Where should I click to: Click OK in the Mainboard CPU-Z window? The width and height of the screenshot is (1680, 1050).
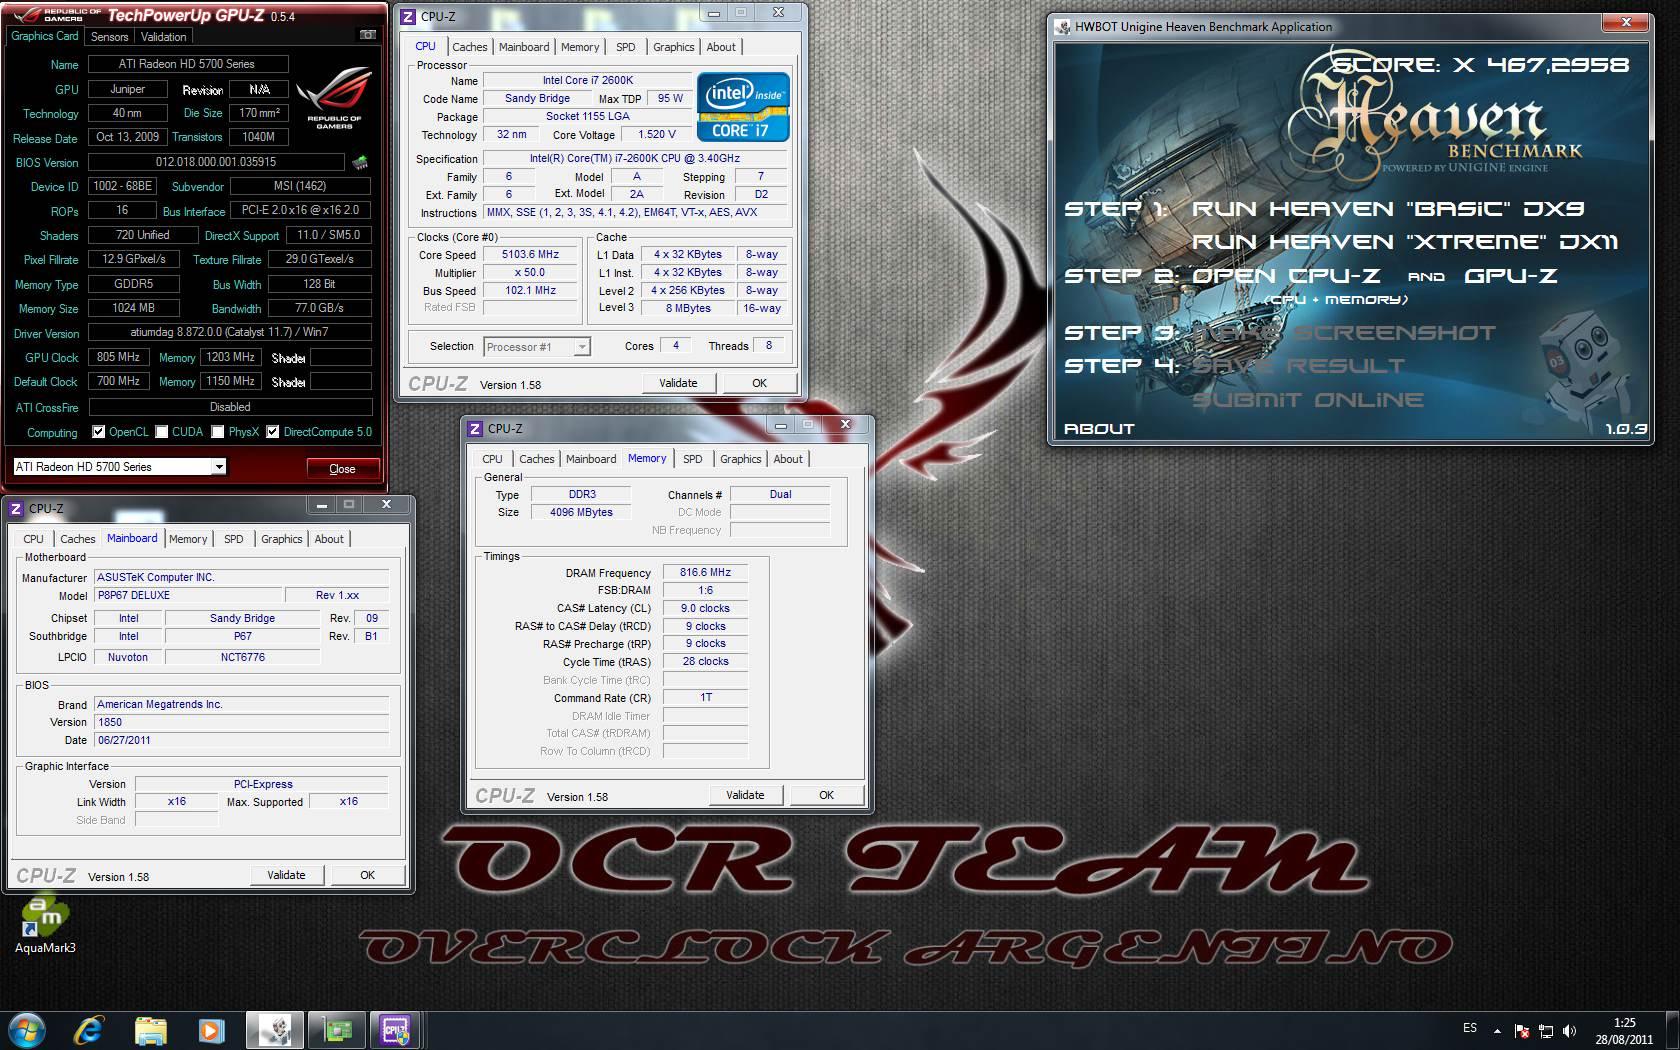click(x=367, y=875)
